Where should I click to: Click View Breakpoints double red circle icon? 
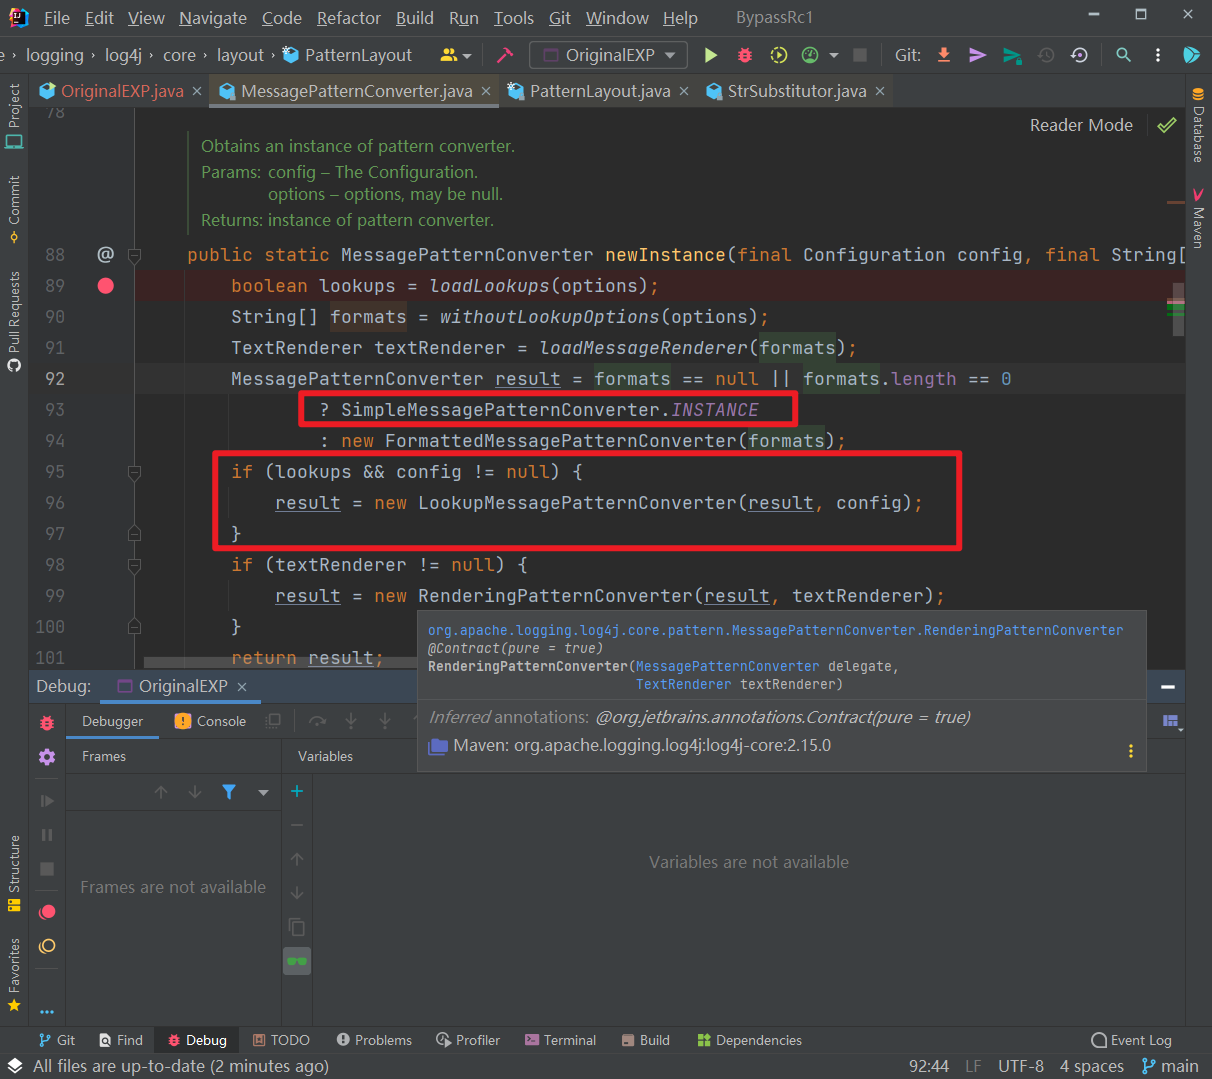(47, 912)
